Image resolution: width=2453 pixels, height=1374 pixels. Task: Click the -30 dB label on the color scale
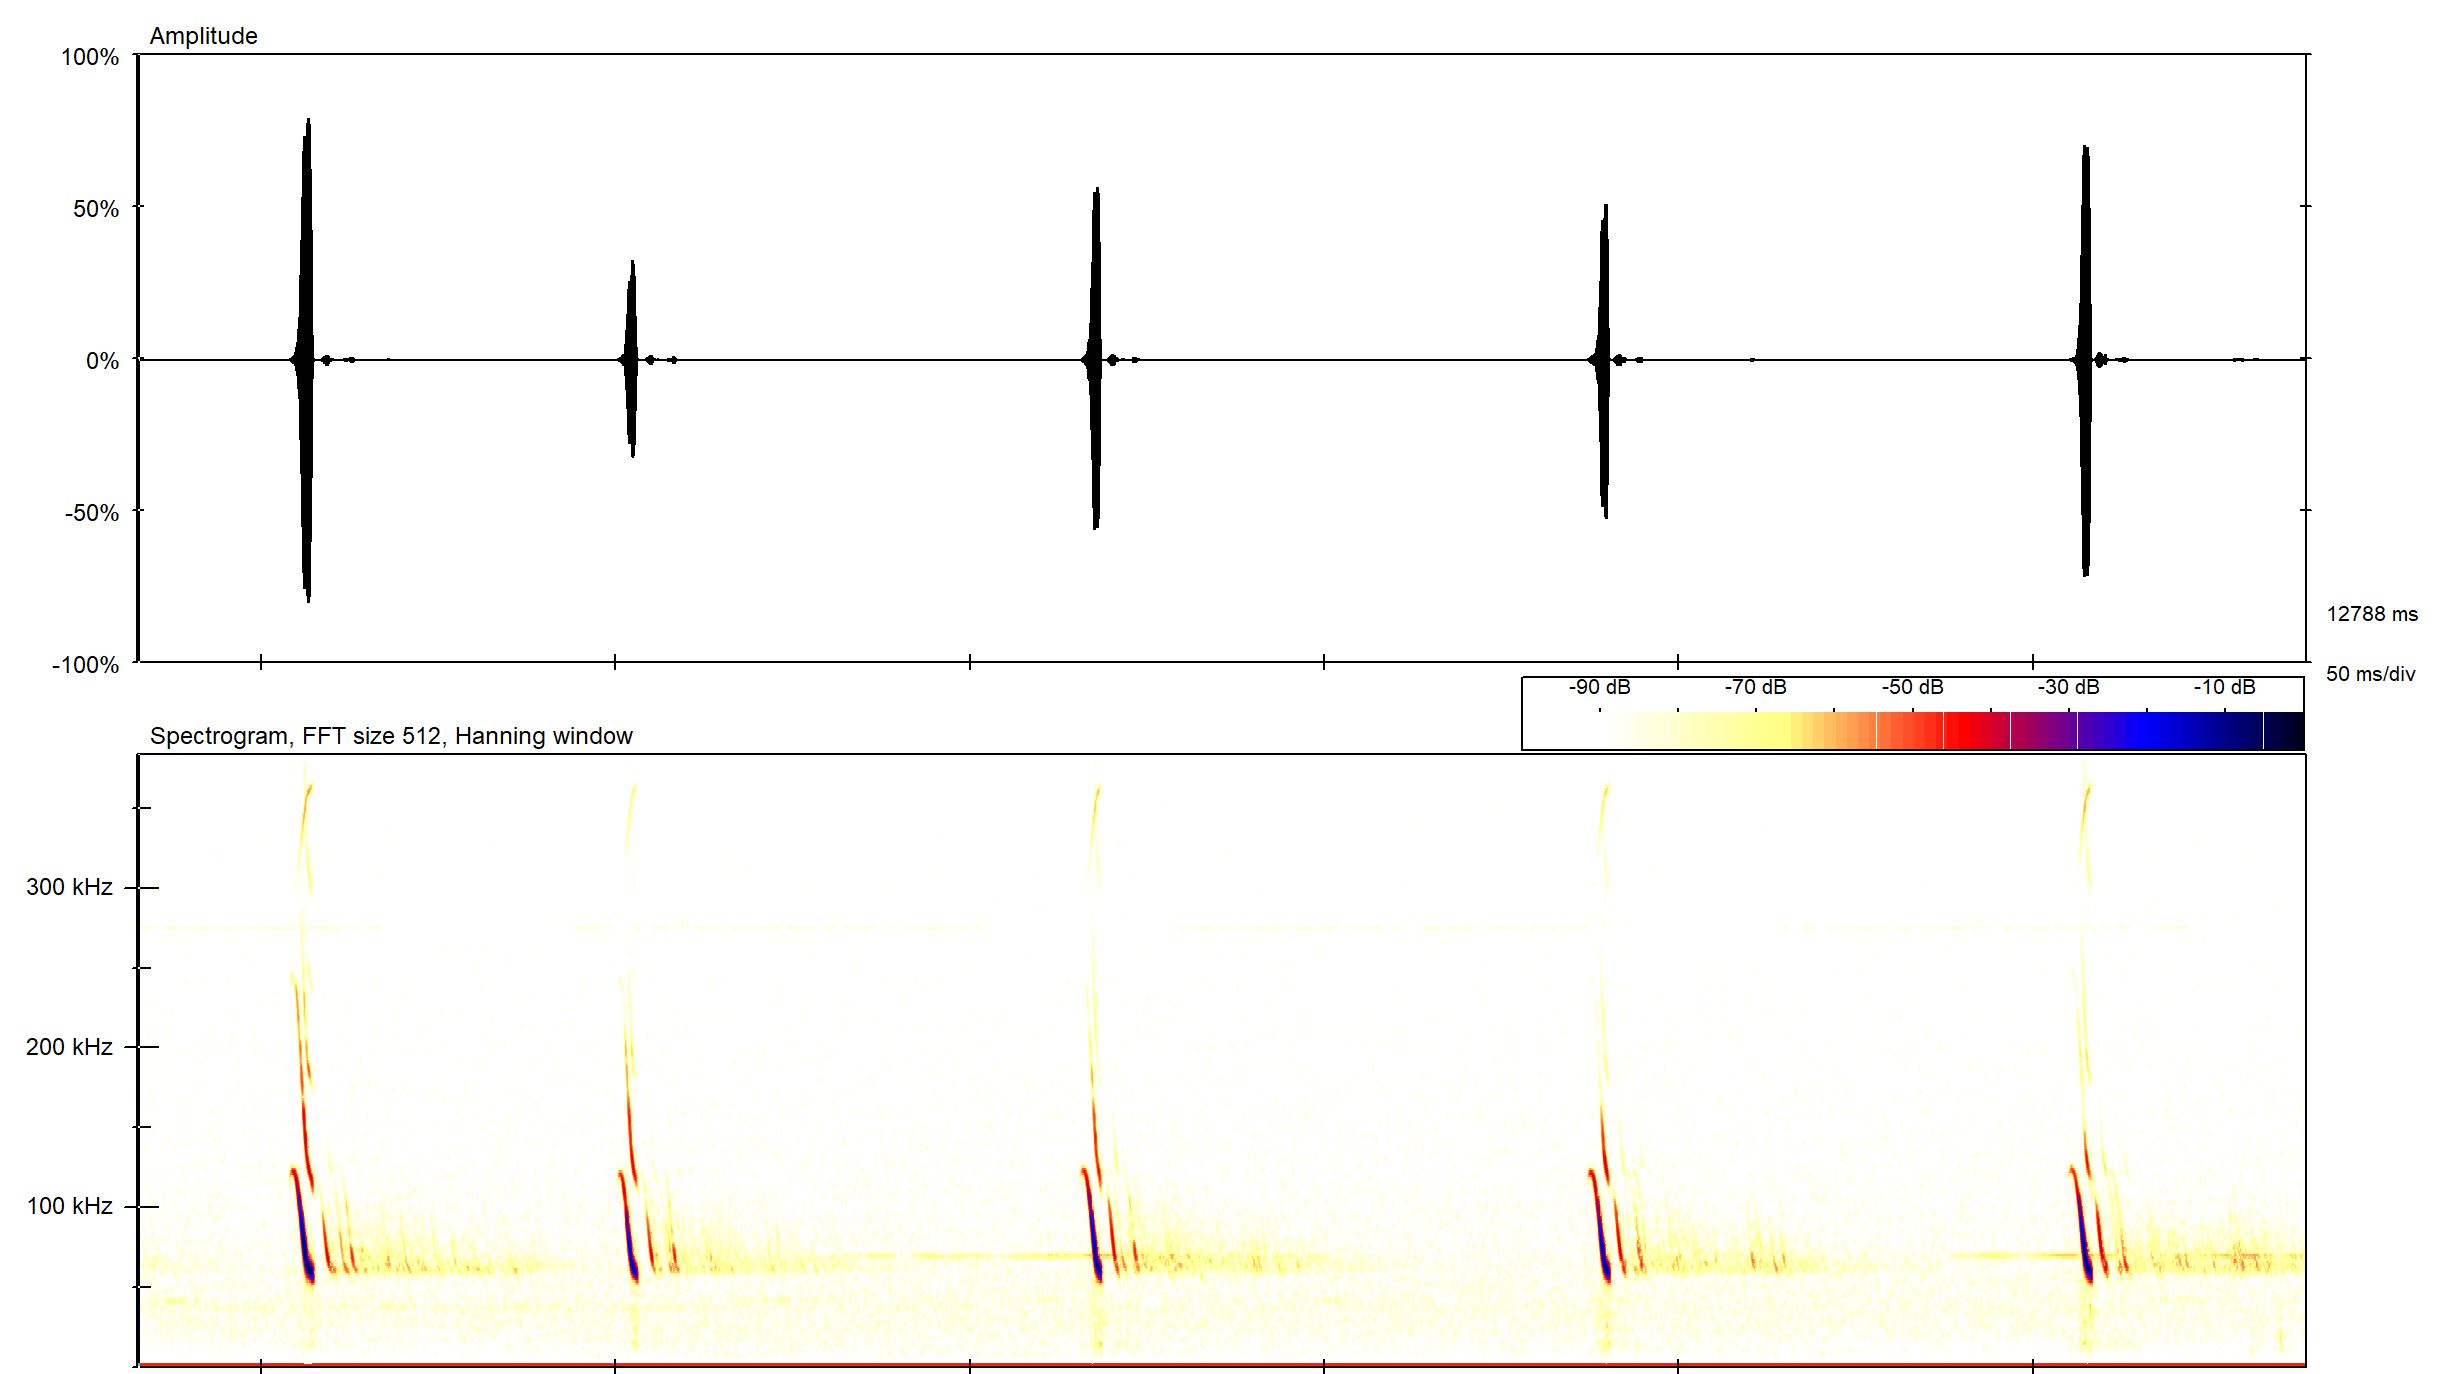tap(2068, 687)
